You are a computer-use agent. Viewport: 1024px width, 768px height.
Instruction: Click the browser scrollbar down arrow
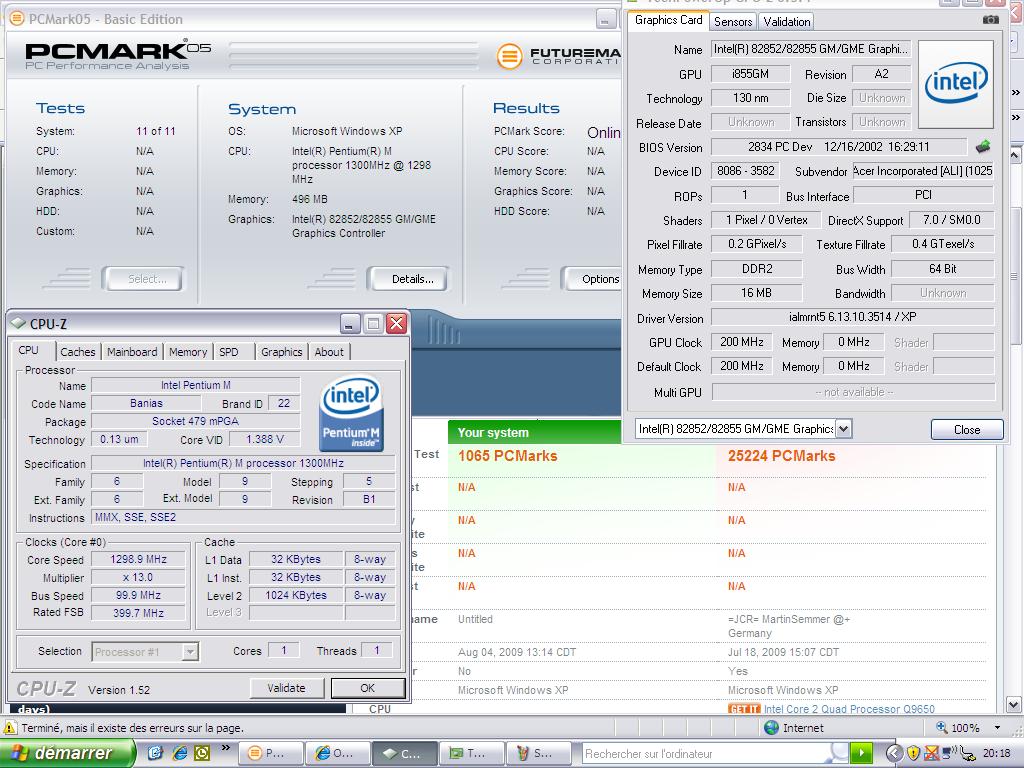1014,705
